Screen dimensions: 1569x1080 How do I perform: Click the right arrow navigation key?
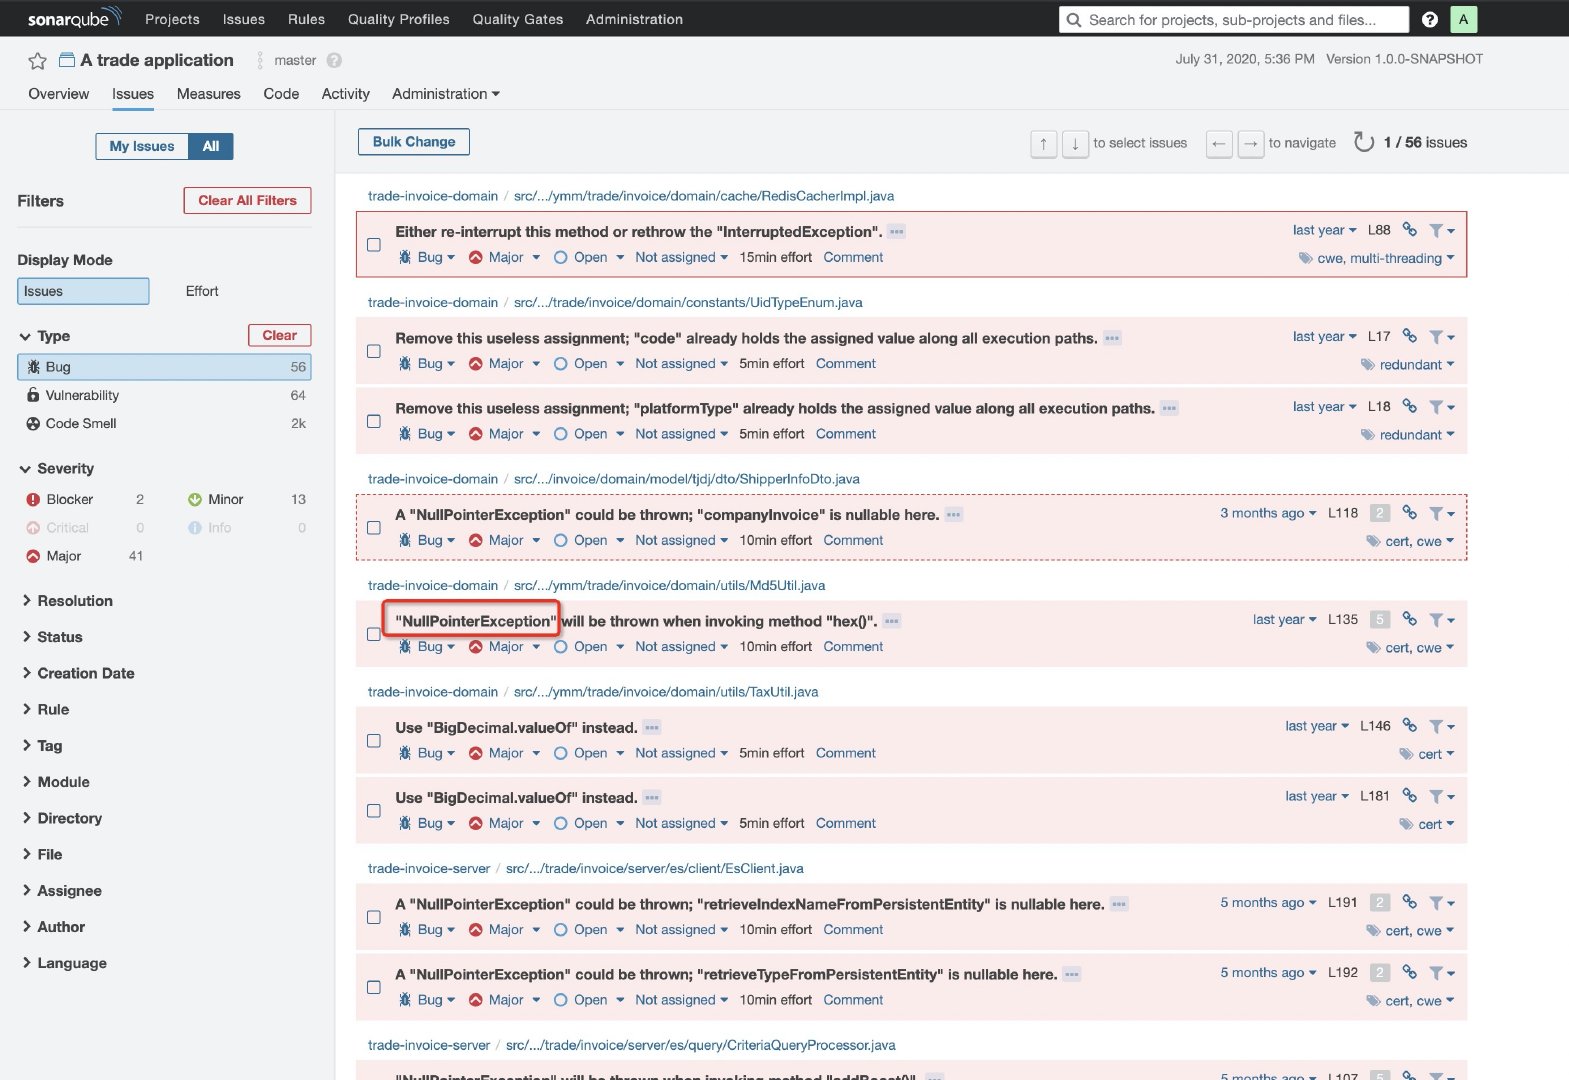[1250, 143]
